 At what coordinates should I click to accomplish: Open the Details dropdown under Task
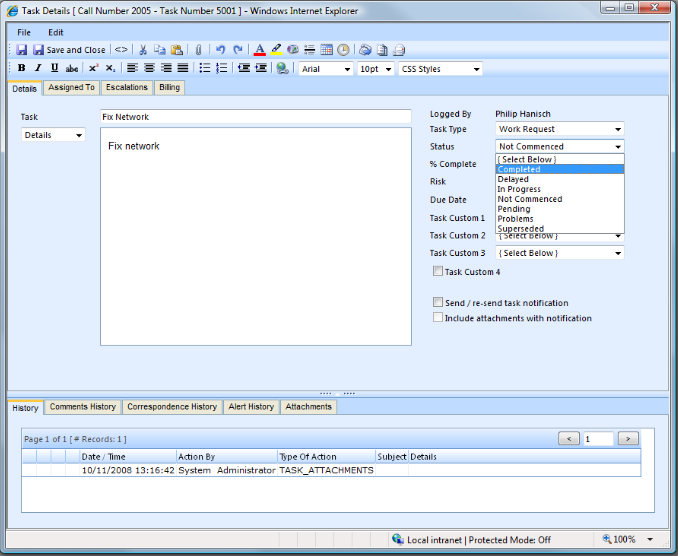pyautogui.click(x=53, y=135)
